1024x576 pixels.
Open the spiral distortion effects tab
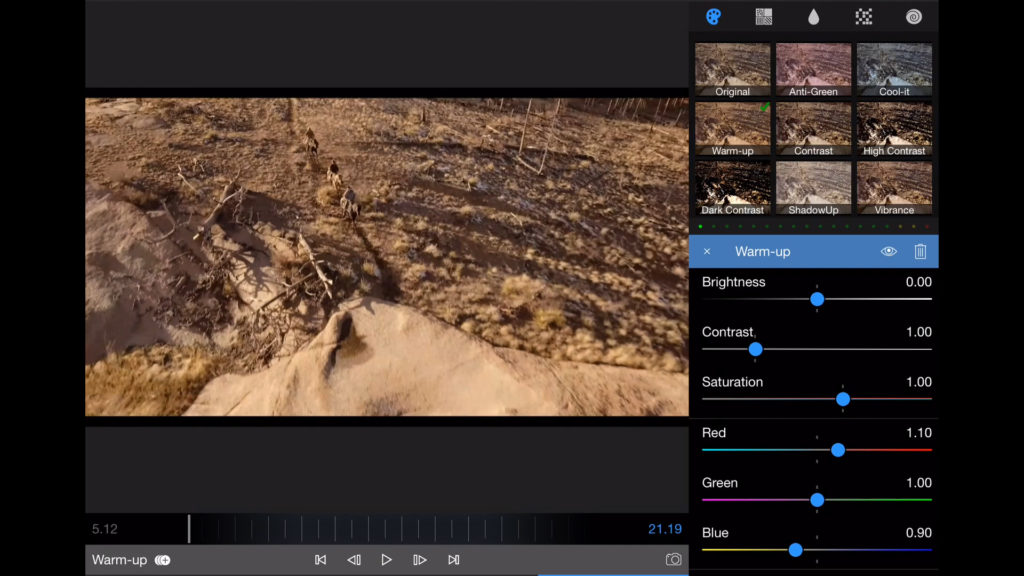tap(914, 16)
